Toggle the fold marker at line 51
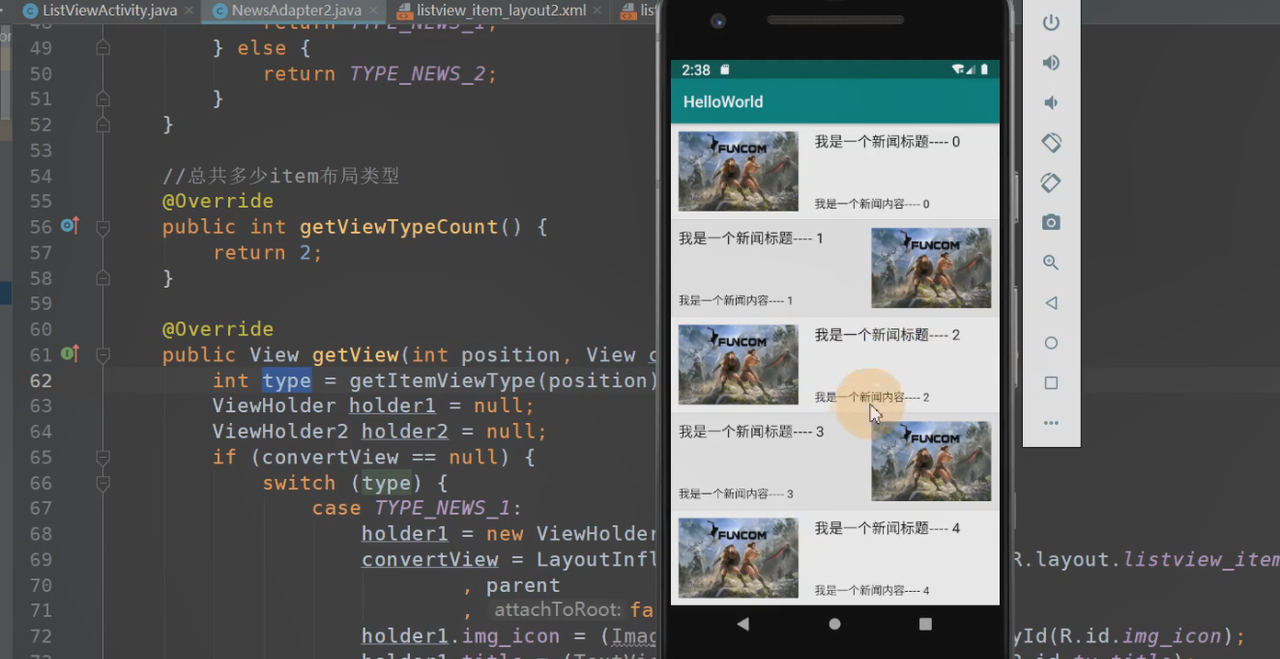The height and width of the screenshot is (659, 1280). tap(102, 99)
